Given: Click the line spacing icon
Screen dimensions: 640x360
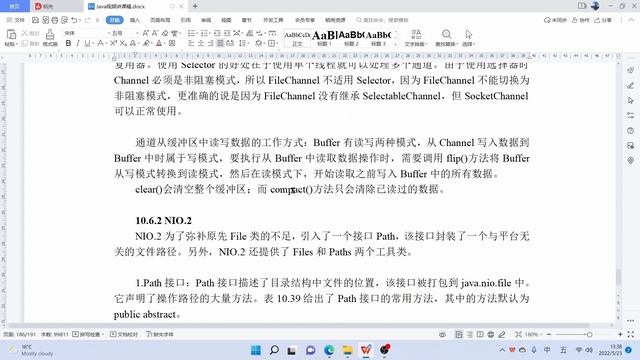Looking at the screenshot, I should 242,43.
